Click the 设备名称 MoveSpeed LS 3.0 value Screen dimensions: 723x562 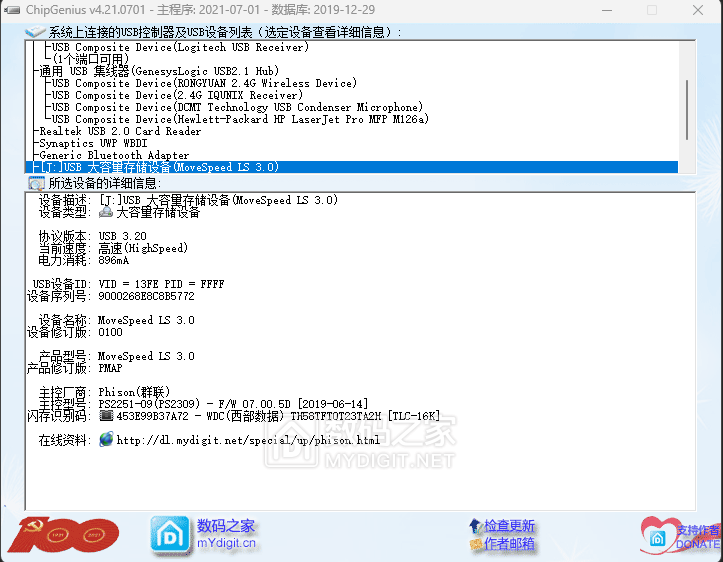click(146, 320)
